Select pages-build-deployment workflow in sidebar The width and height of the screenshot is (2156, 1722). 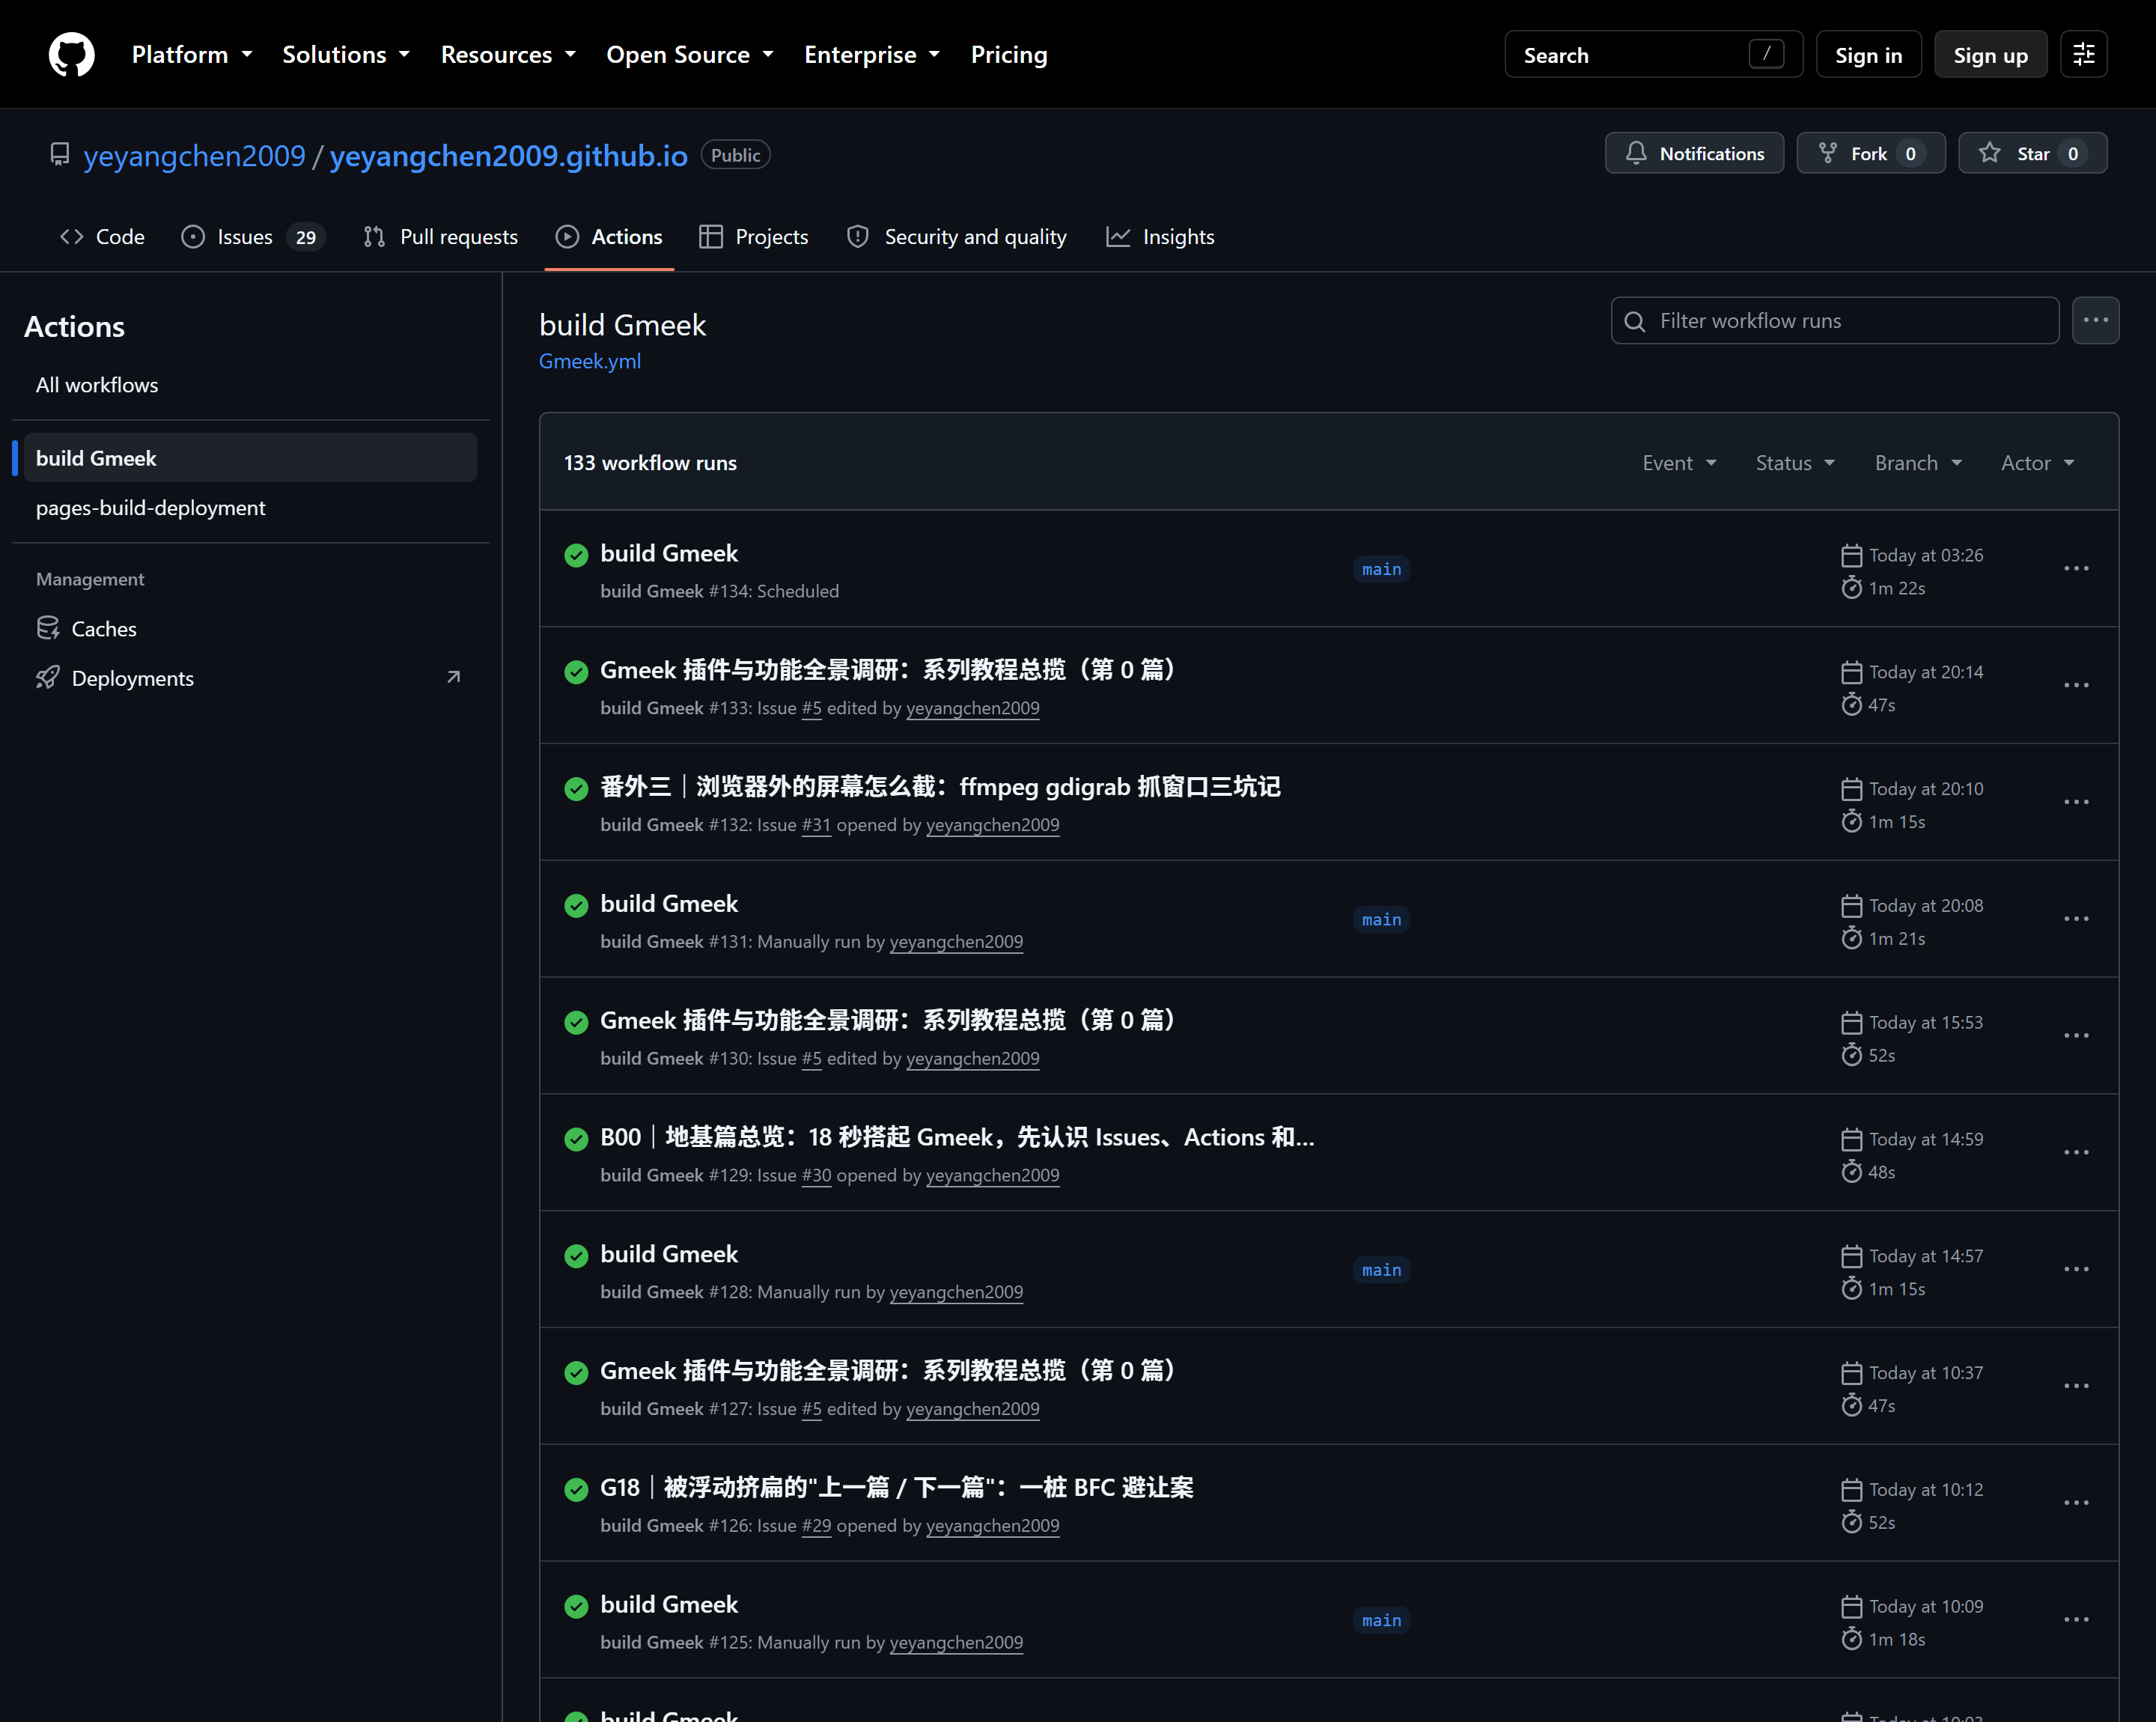[x=250, y=508]
